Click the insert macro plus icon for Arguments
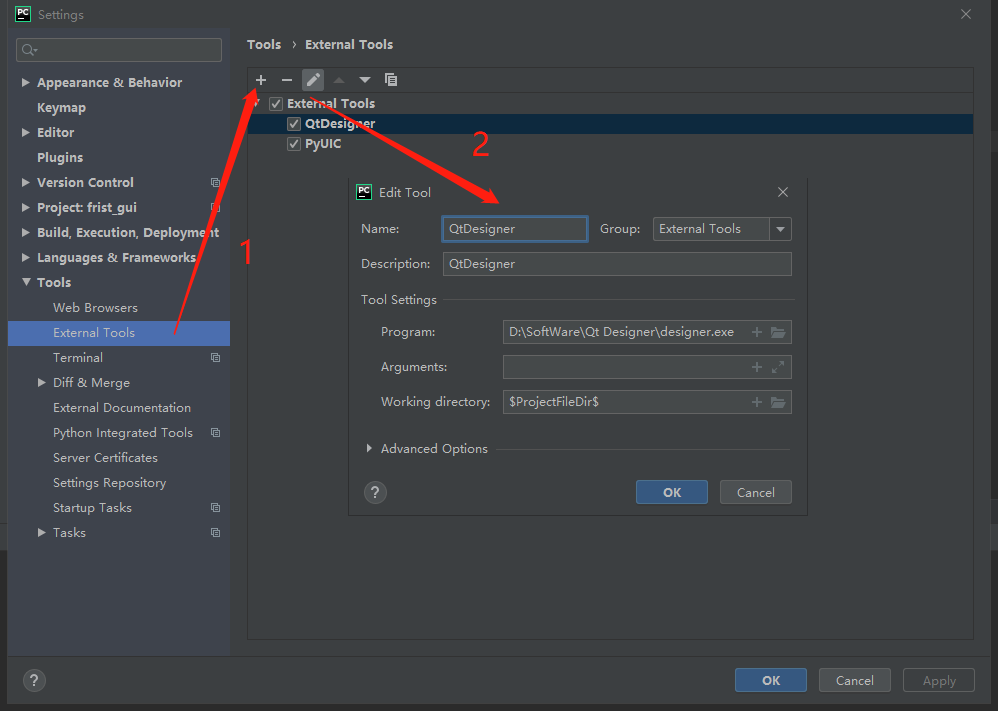The width and height of the screenshot is (998, 711). pos(757,367)
